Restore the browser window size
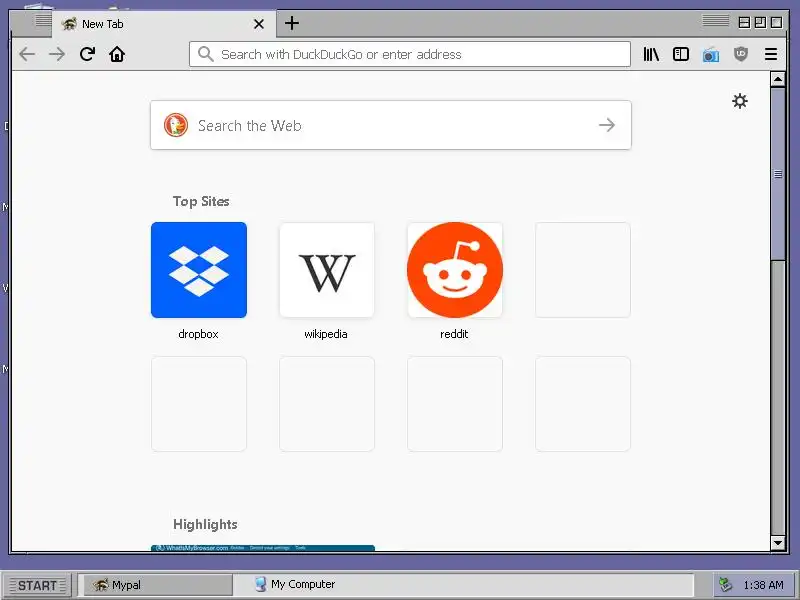 [760, 22]
